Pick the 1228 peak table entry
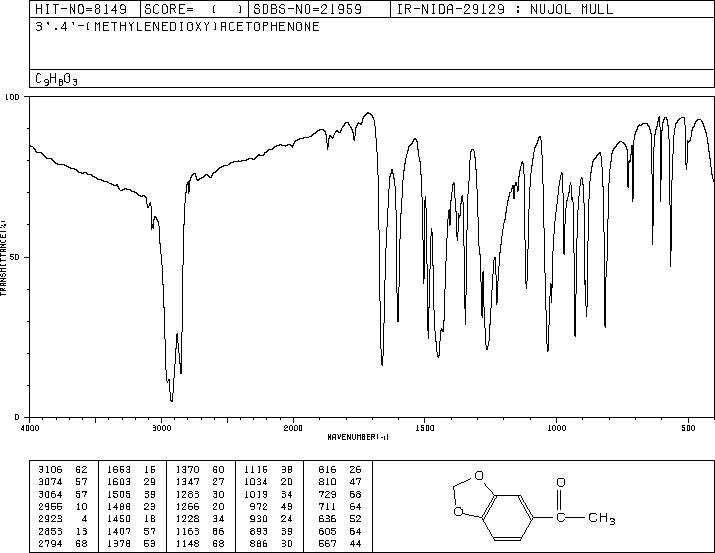Screen dimensions: 715x553 click(x=200, y=519)
